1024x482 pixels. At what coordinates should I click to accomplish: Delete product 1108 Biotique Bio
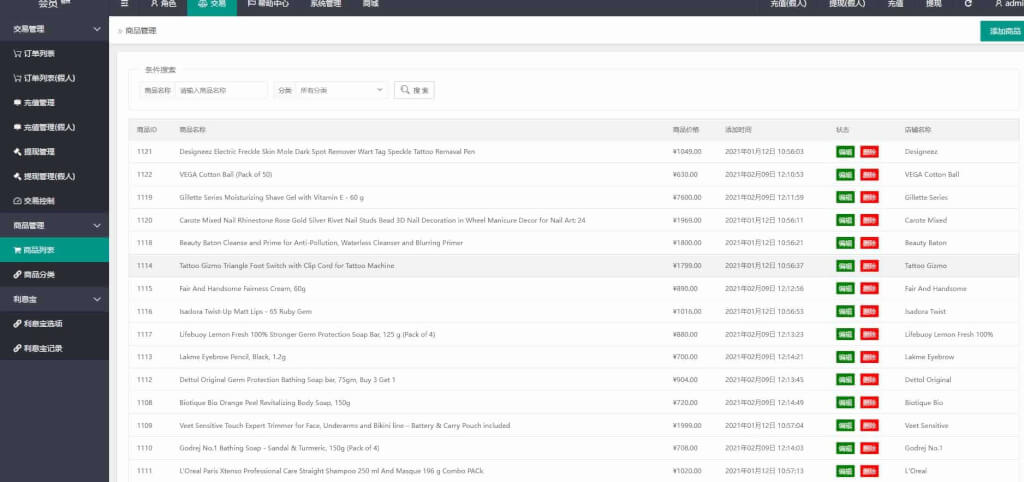tap(869, 403)
